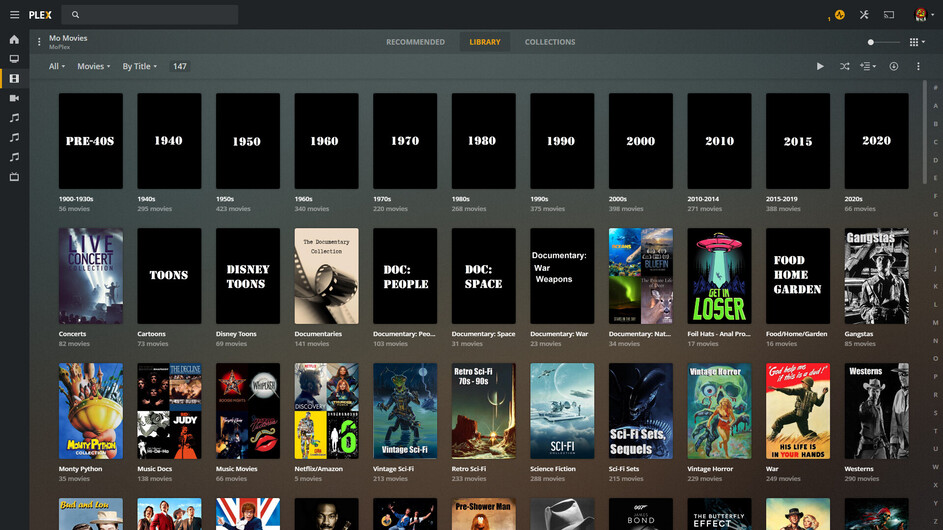The image size is (943, 530).
Task: Expand the By Title sort dropdown
Action: pyautogui.click(x=140, y=66)
